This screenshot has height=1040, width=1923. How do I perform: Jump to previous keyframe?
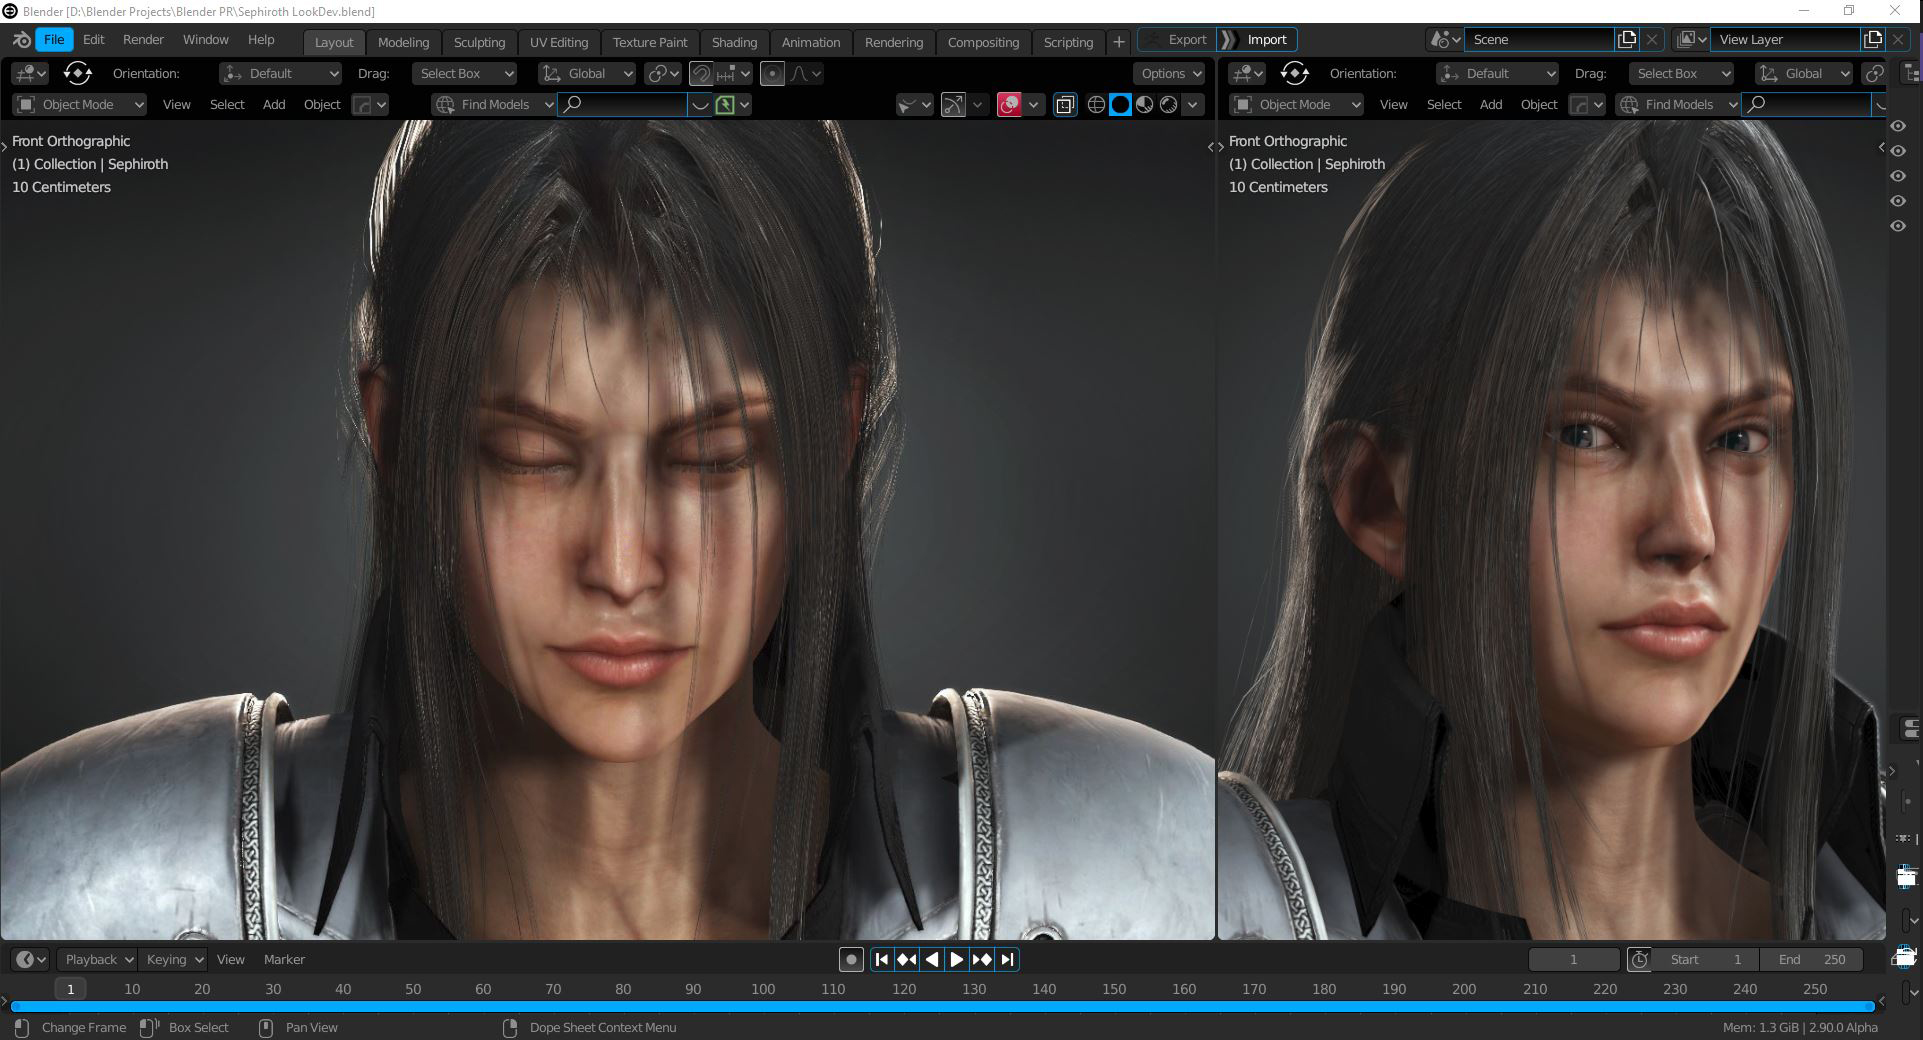point(907,960)
